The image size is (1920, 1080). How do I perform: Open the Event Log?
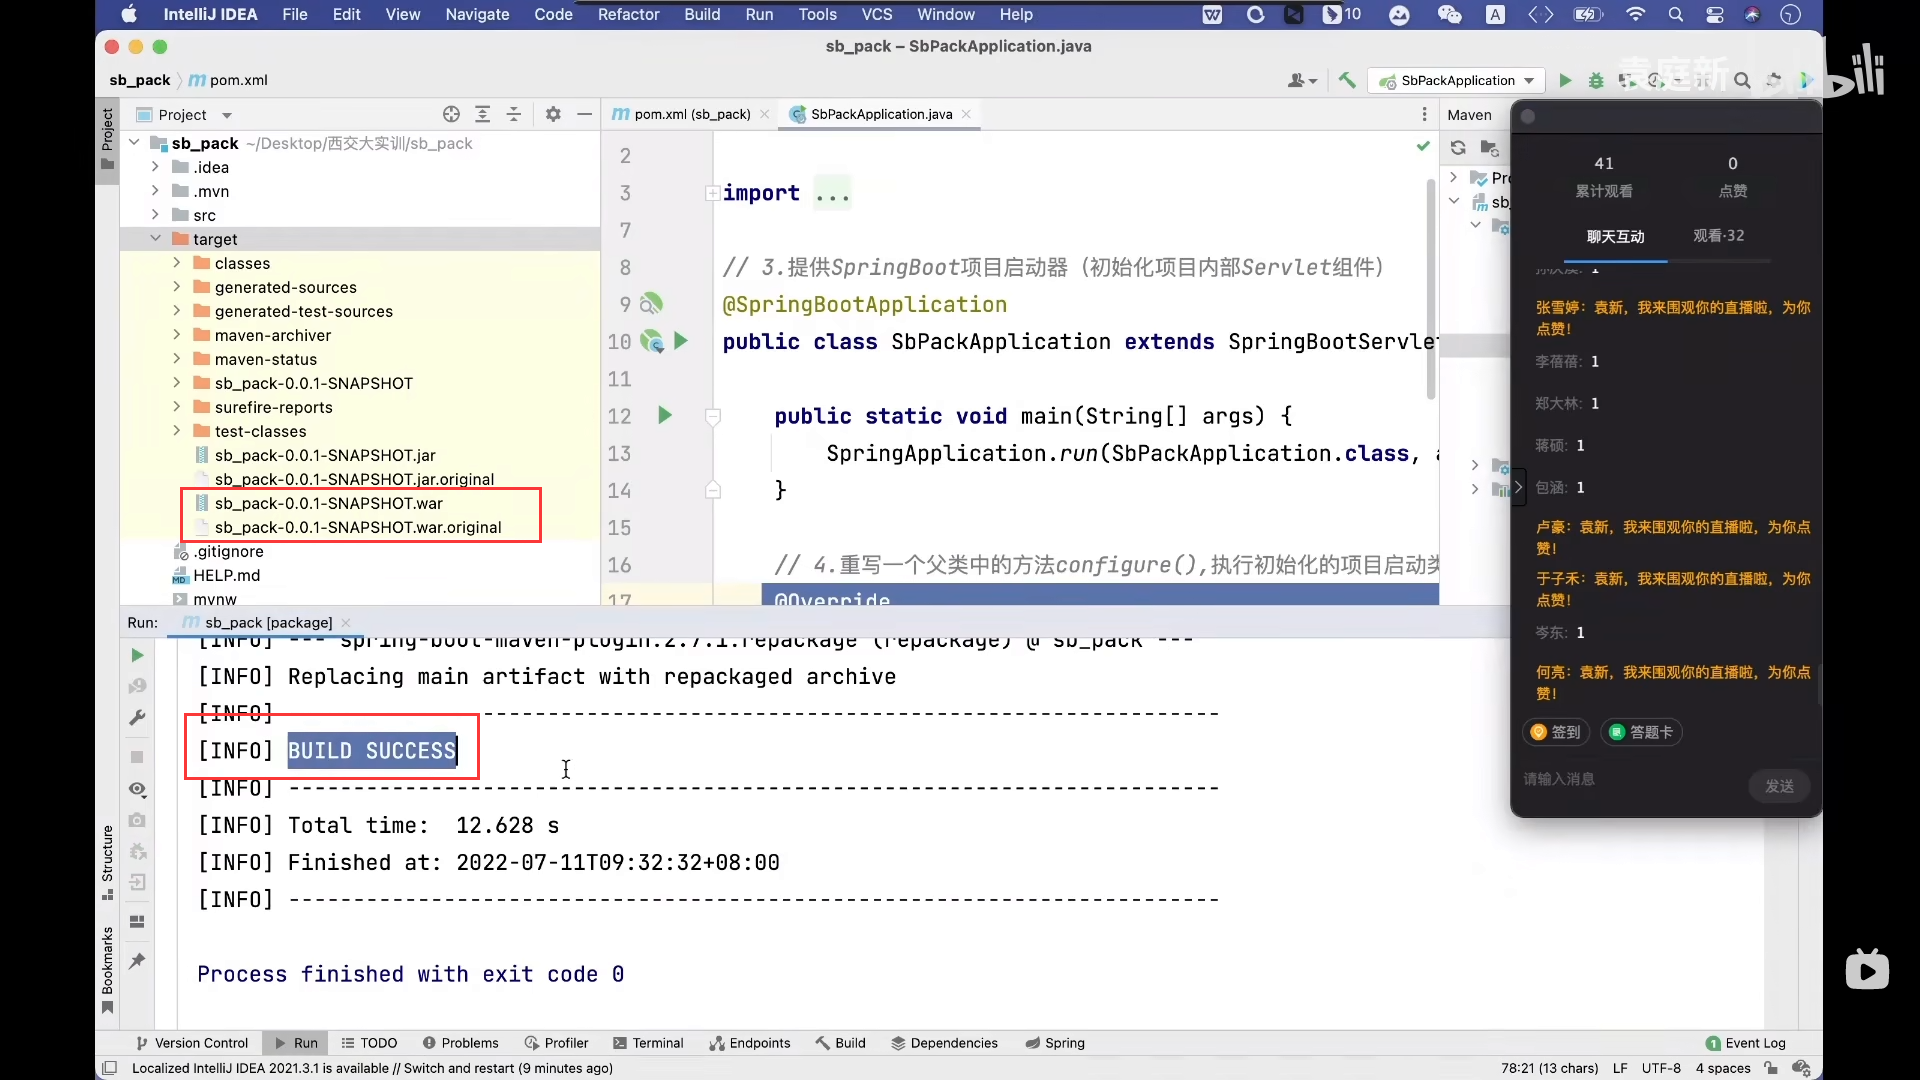[1745, 1043]
